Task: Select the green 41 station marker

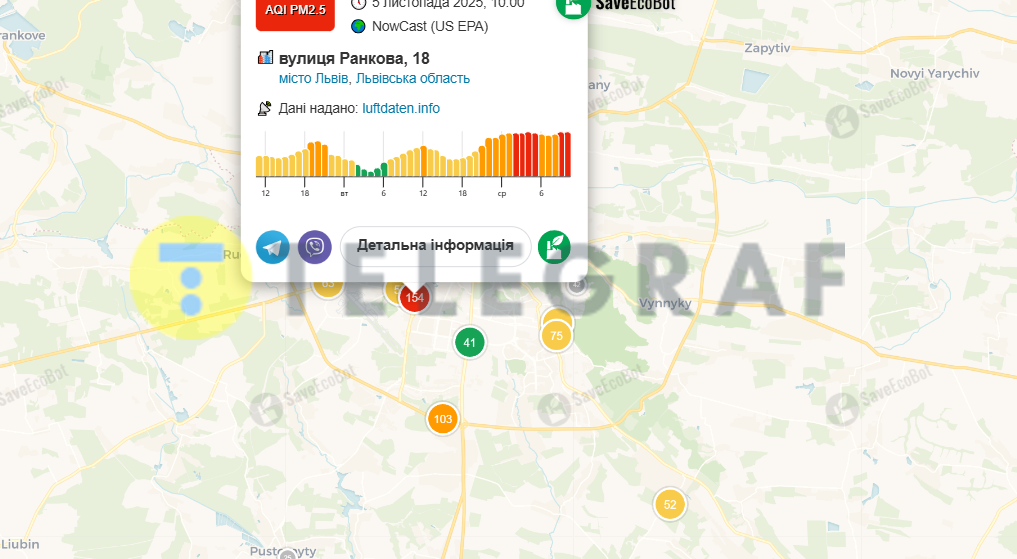Action: (470, 343)
